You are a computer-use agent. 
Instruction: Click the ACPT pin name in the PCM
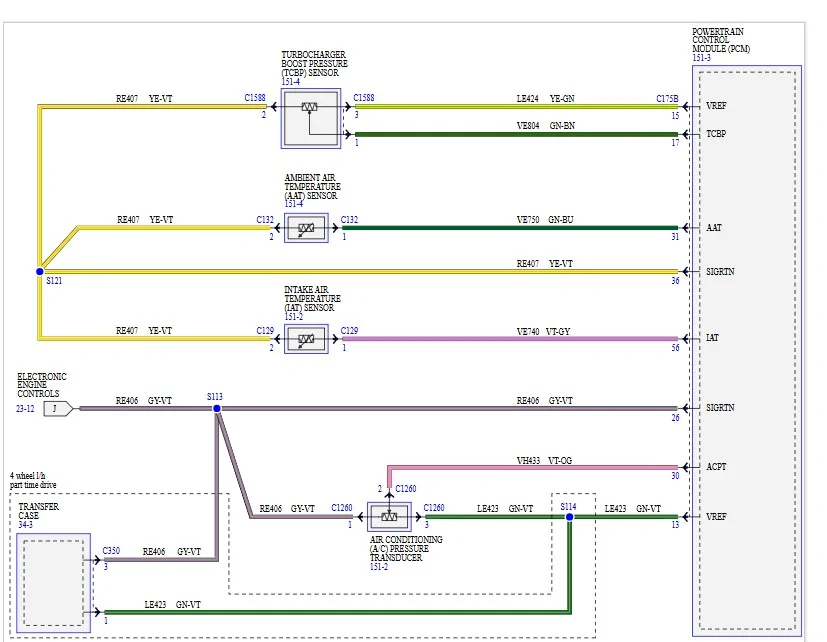(x=716, y=467)
